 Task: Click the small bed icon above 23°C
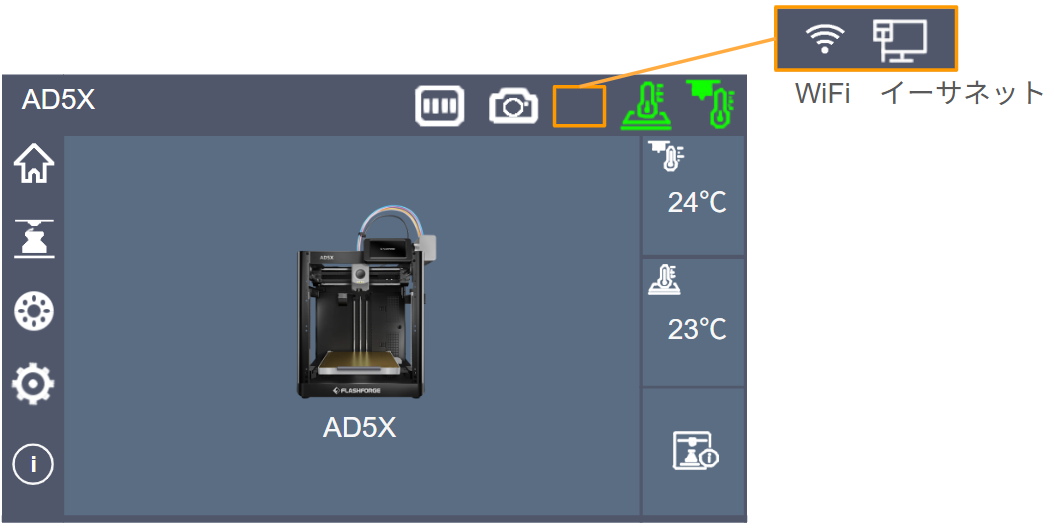[665, 280]
